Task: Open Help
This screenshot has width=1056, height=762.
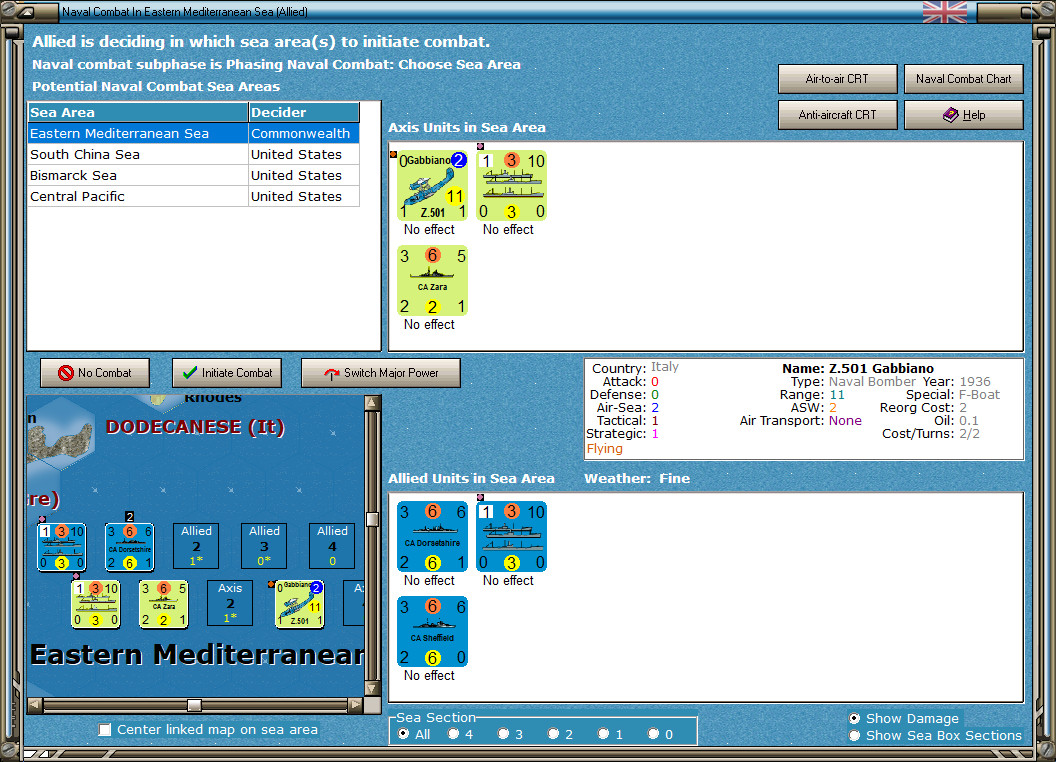Action: (x=964, y=115)
